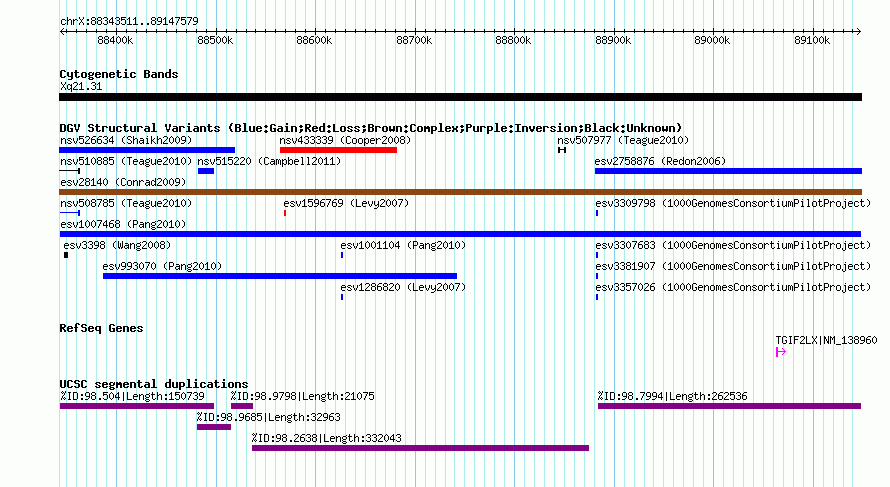The width and height of the screenshot is (890, 487).
Task: Click the 88400k ruler tick label
Action: [x=115, y=40]
